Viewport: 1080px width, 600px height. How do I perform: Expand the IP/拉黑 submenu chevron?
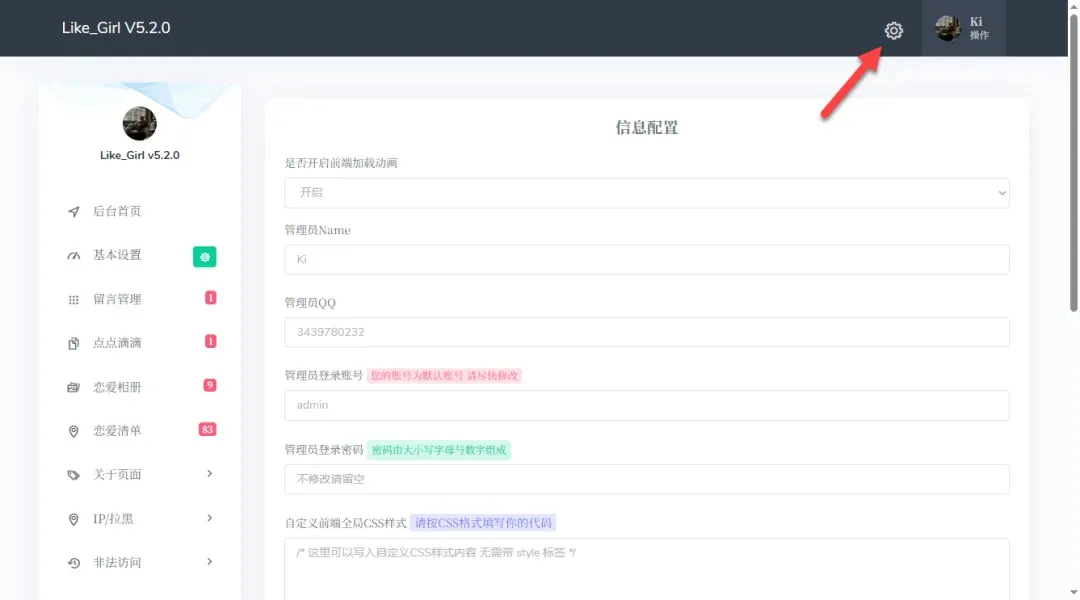point(209,518)
